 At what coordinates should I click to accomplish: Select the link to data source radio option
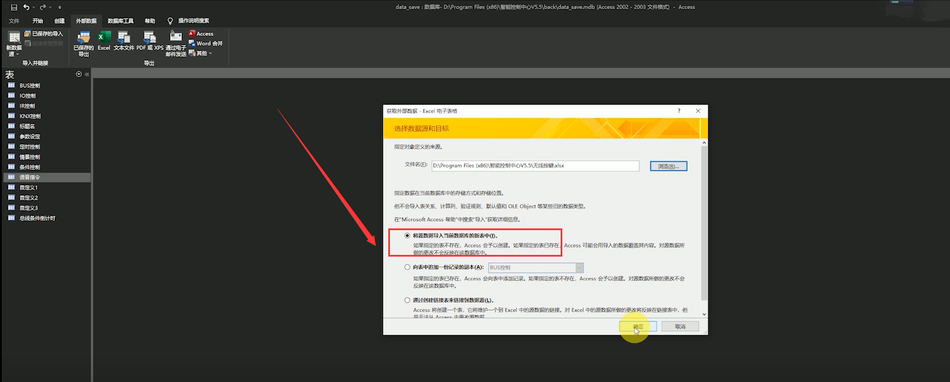(407, 300)
